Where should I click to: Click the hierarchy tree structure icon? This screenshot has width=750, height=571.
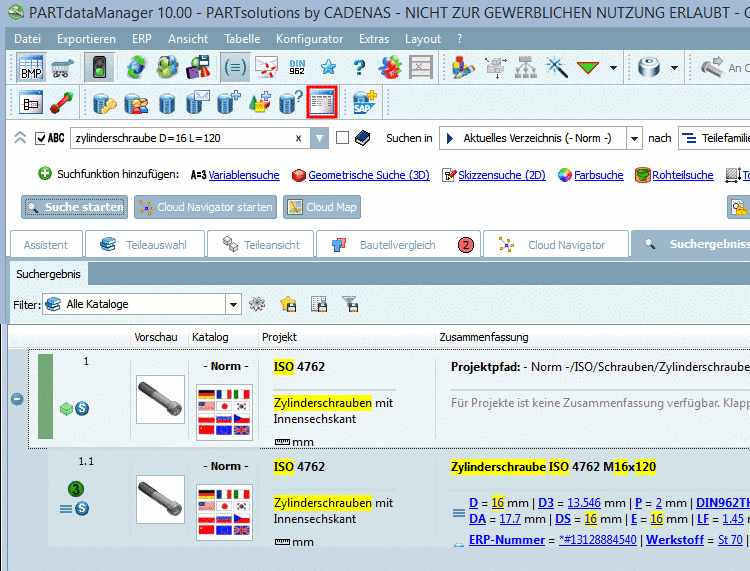526,67
